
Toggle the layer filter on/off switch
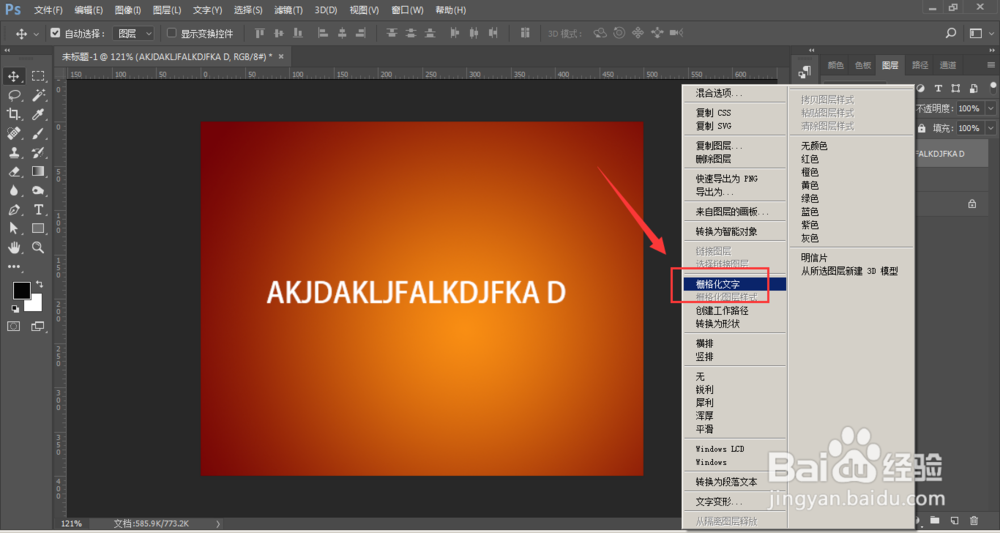coord(994,88)
